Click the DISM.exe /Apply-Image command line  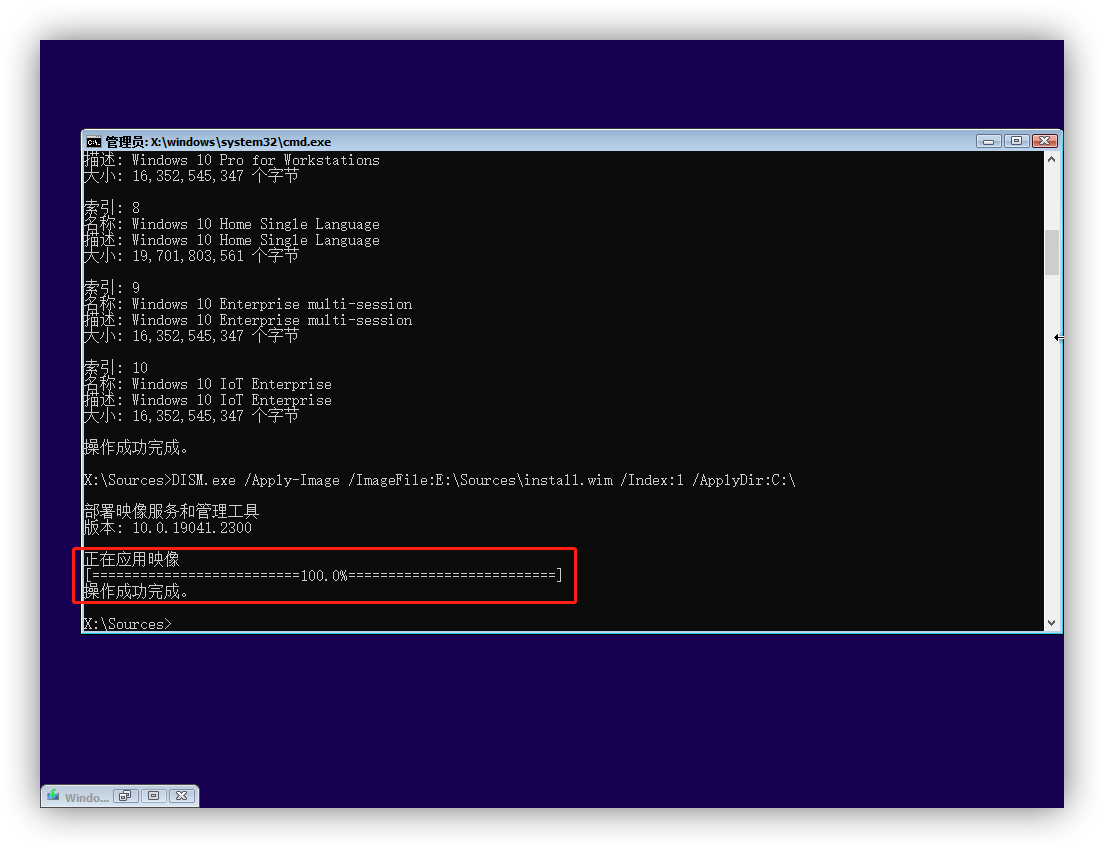pyautogui.click(x=439, y=480)
